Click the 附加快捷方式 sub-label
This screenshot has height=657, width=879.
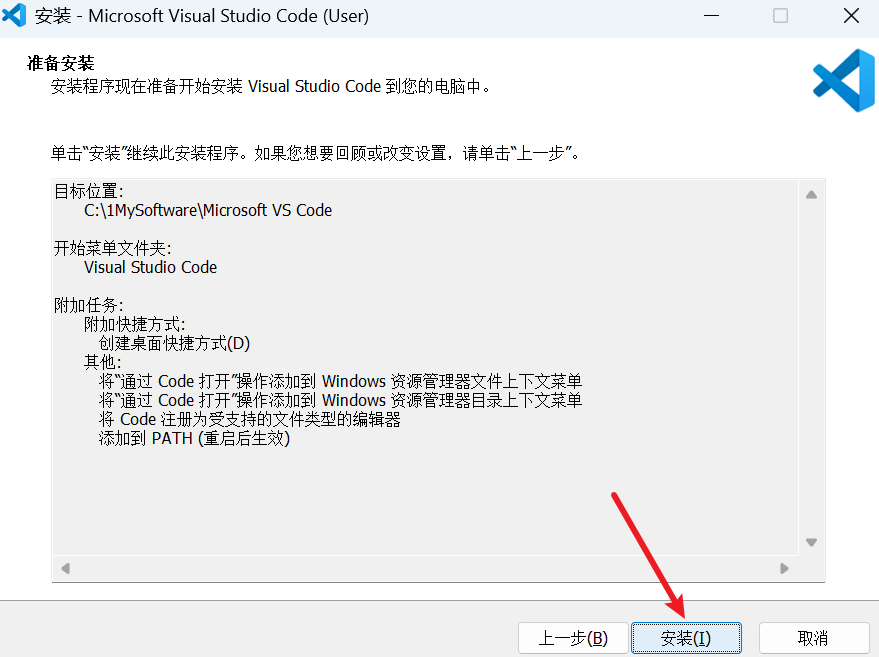135,324
